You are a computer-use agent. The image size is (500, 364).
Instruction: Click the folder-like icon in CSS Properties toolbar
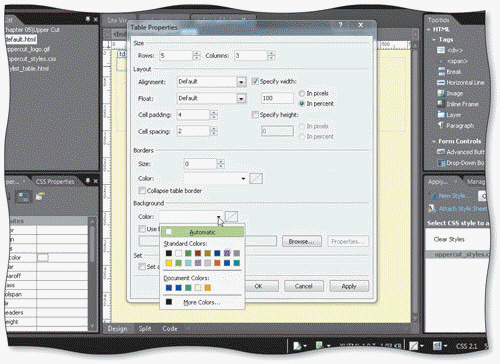(40, 197)
